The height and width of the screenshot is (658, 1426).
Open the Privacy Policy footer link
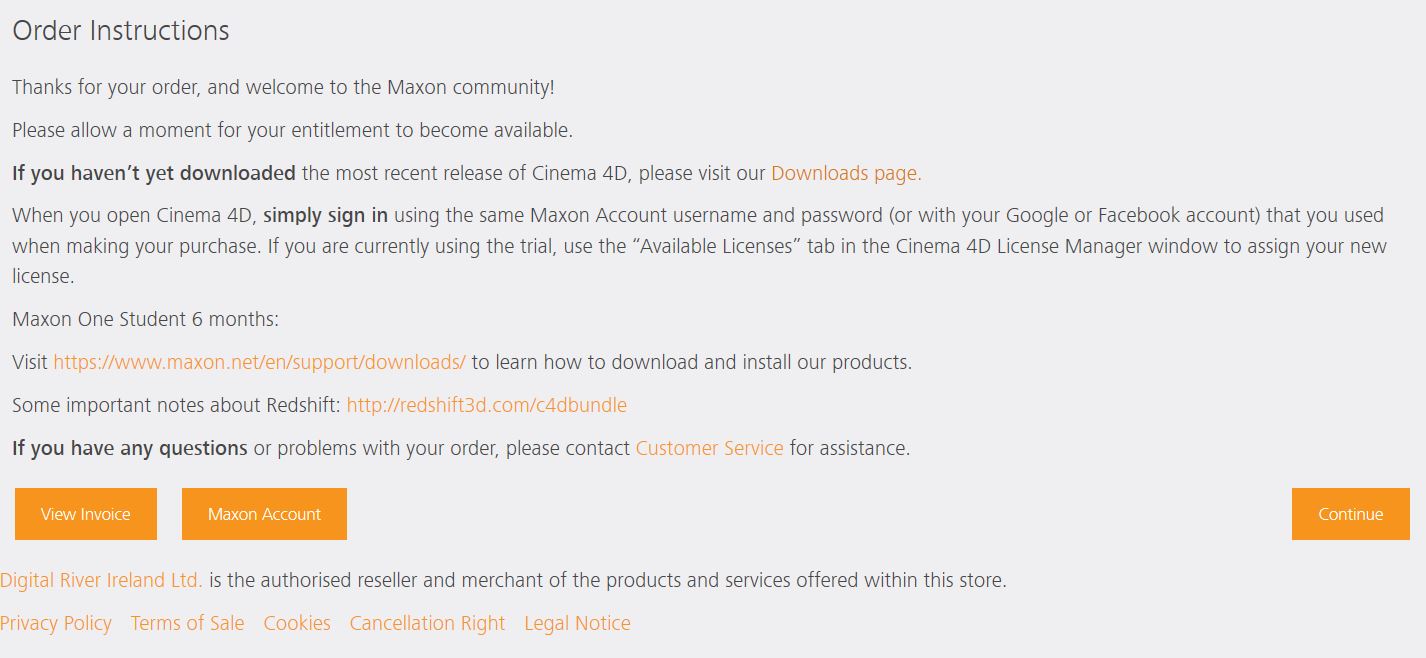56,623
